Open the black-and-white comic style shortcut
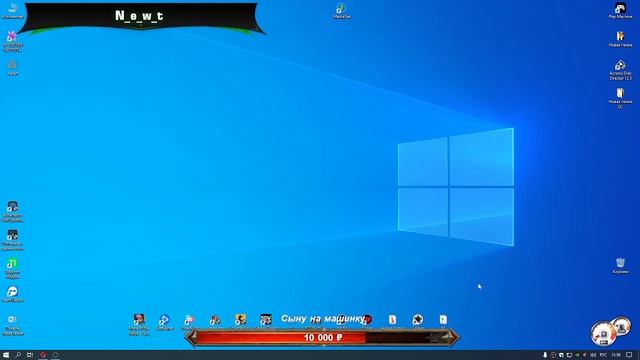This screenshot has height=360, width=640. click(x=266, y=321)
